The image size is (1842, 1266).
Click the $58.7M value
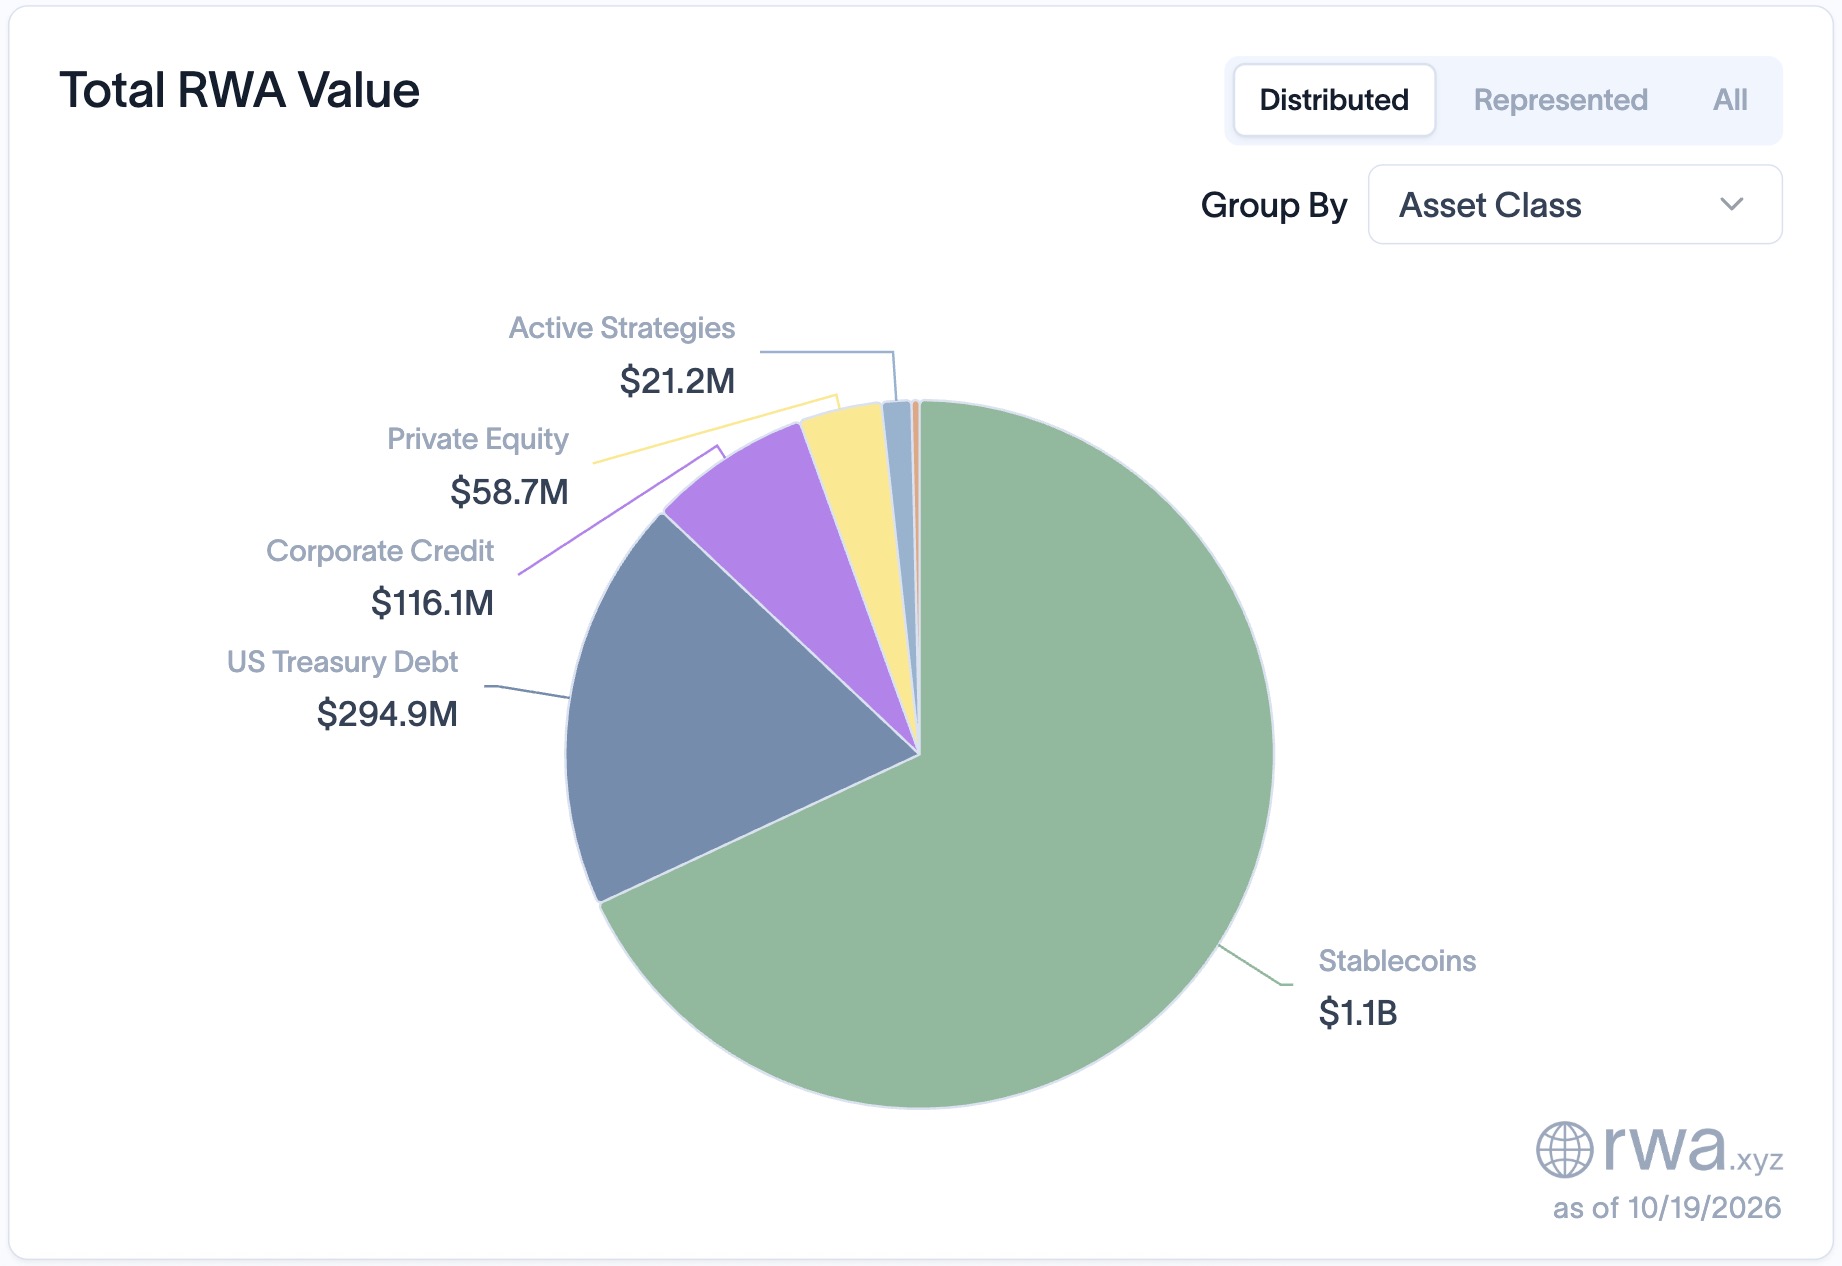tap(509, 492)
